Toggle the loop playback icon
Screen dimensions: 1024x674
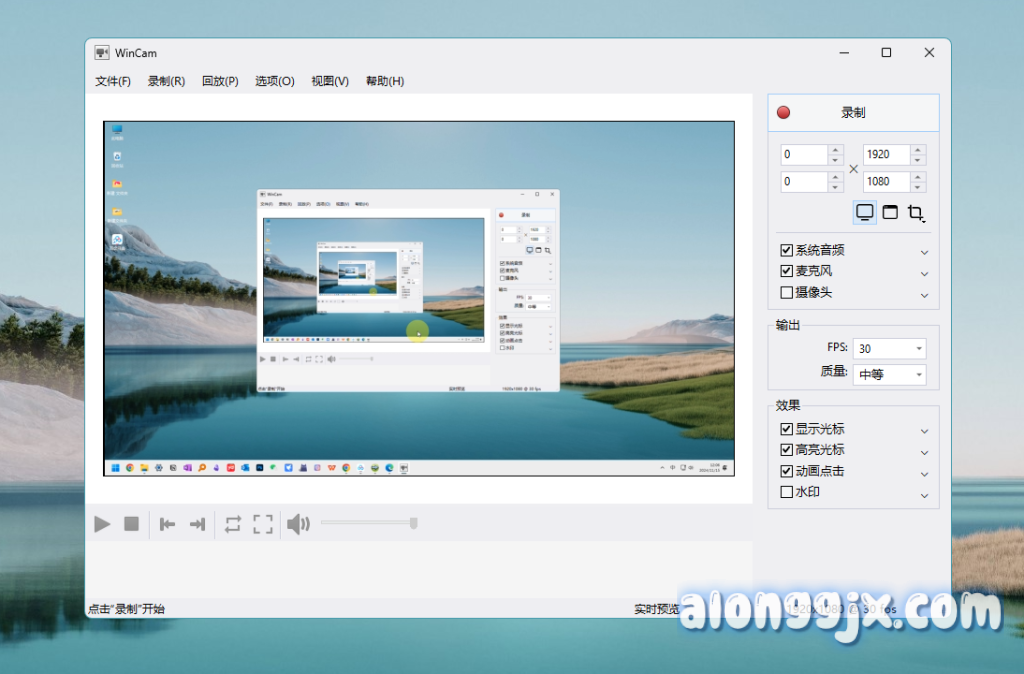233,524
